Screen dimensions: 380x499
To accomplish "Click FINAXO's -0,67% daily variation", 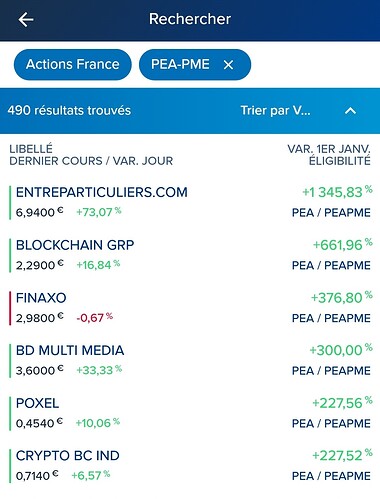I will tap(95, 317).
